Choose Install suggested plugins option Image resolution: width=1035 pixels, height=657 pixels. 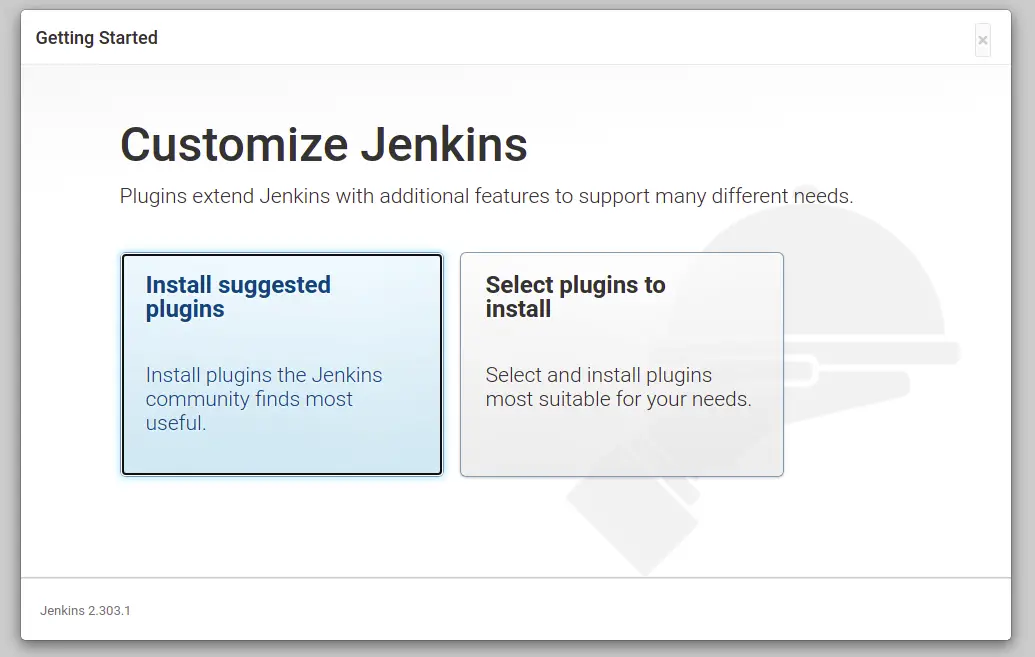[282, 364]
